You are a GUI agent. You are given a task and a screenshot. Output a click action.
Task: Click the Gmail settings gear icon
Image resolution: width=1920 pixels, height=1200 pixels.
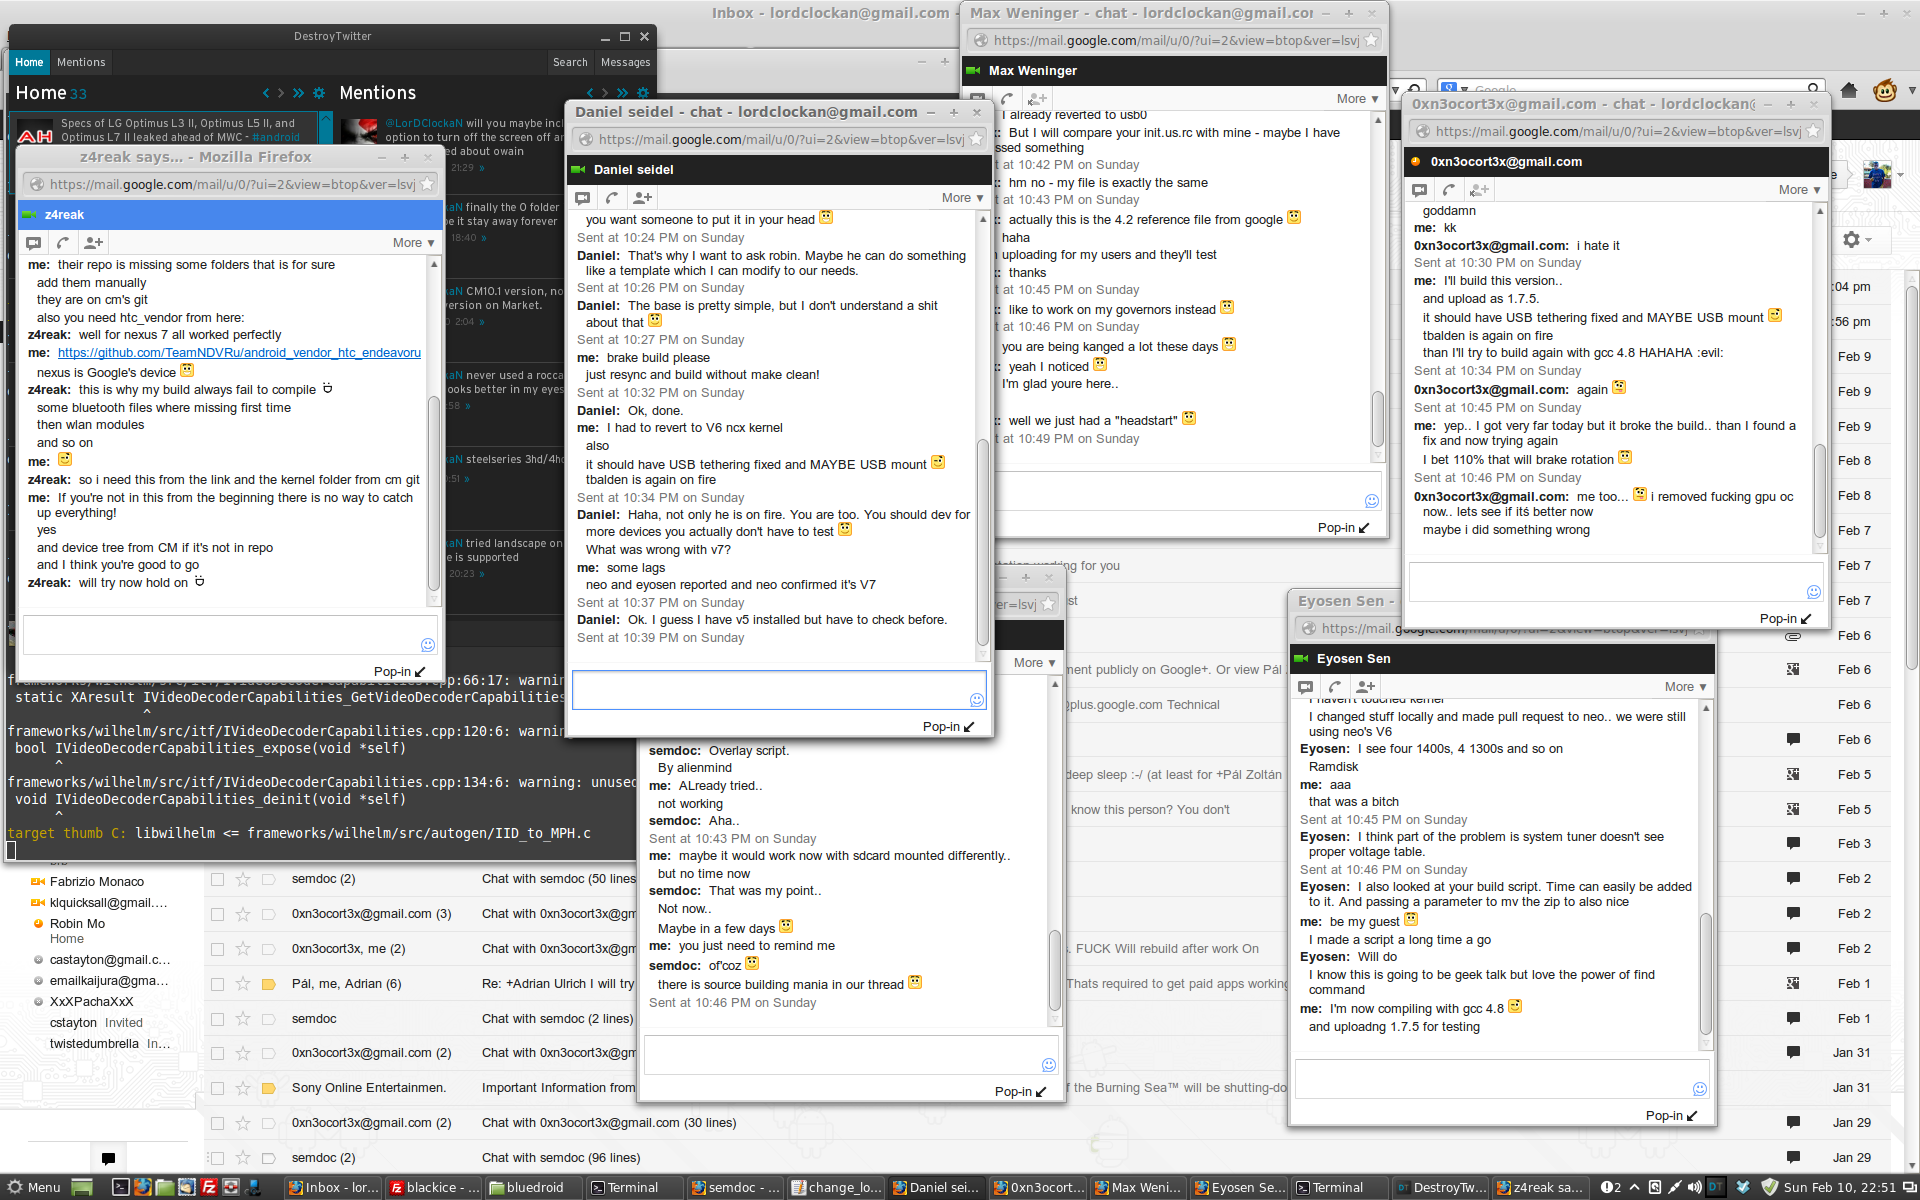1851,240
